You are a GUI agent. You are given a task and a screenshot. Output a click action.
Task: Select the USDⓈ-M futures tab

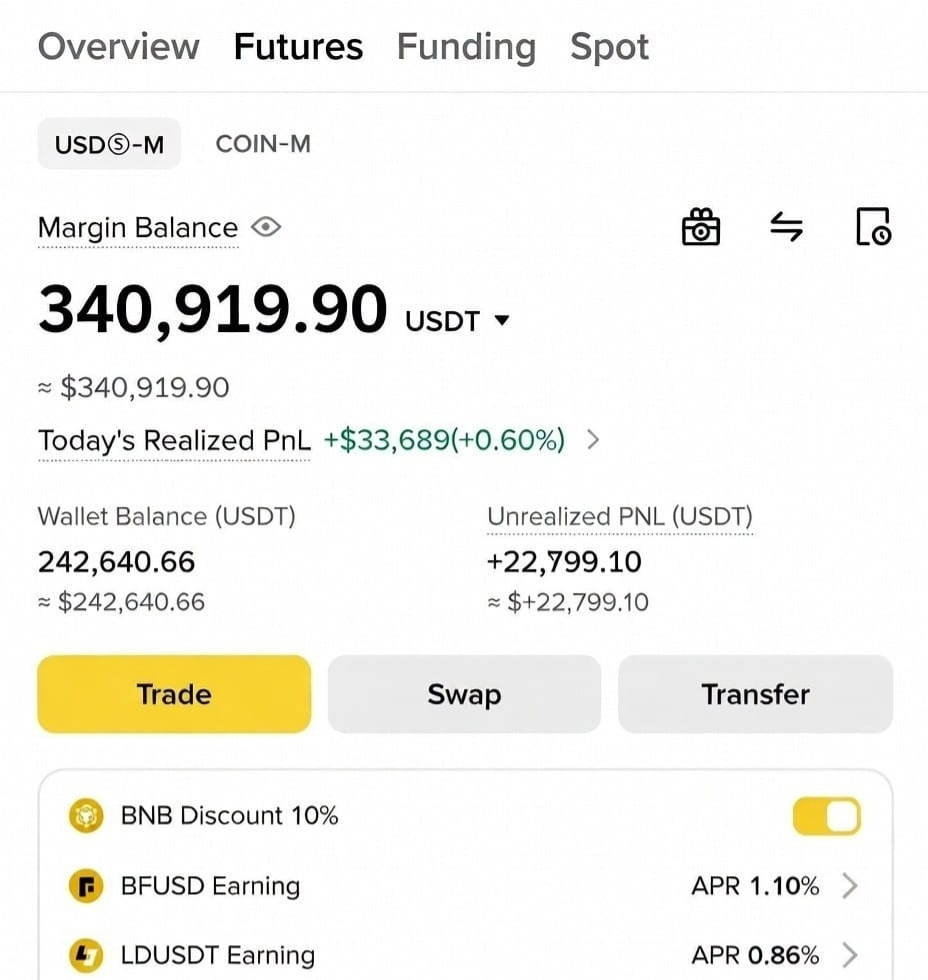tap(109, 144)
